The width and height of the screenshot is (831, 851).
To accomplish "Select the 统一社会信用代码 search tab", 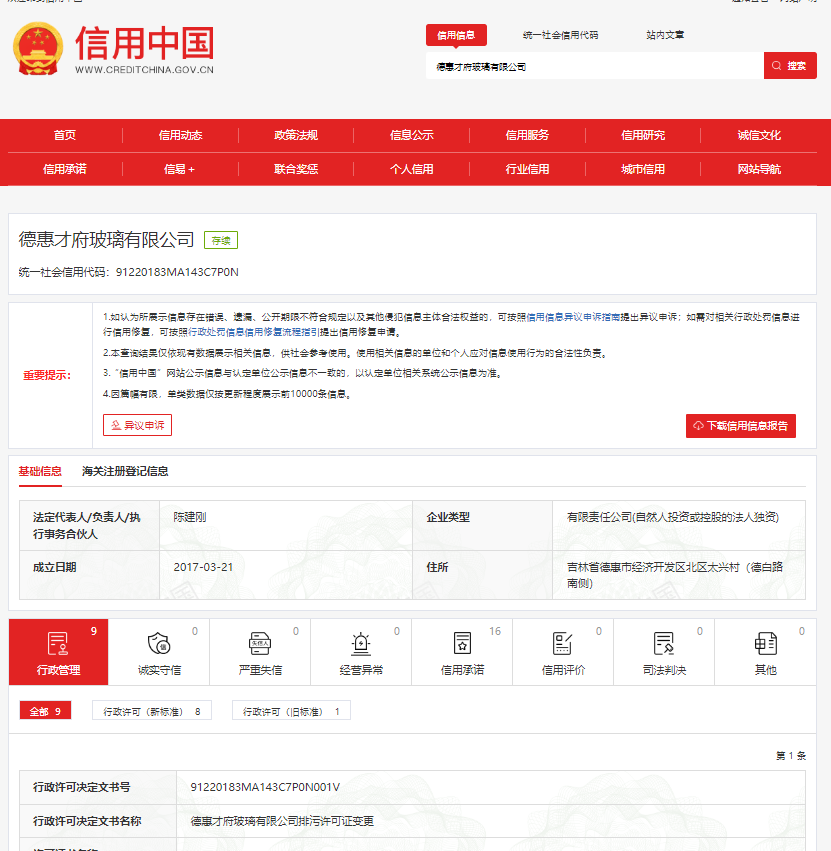I will [x=560, y=35].
